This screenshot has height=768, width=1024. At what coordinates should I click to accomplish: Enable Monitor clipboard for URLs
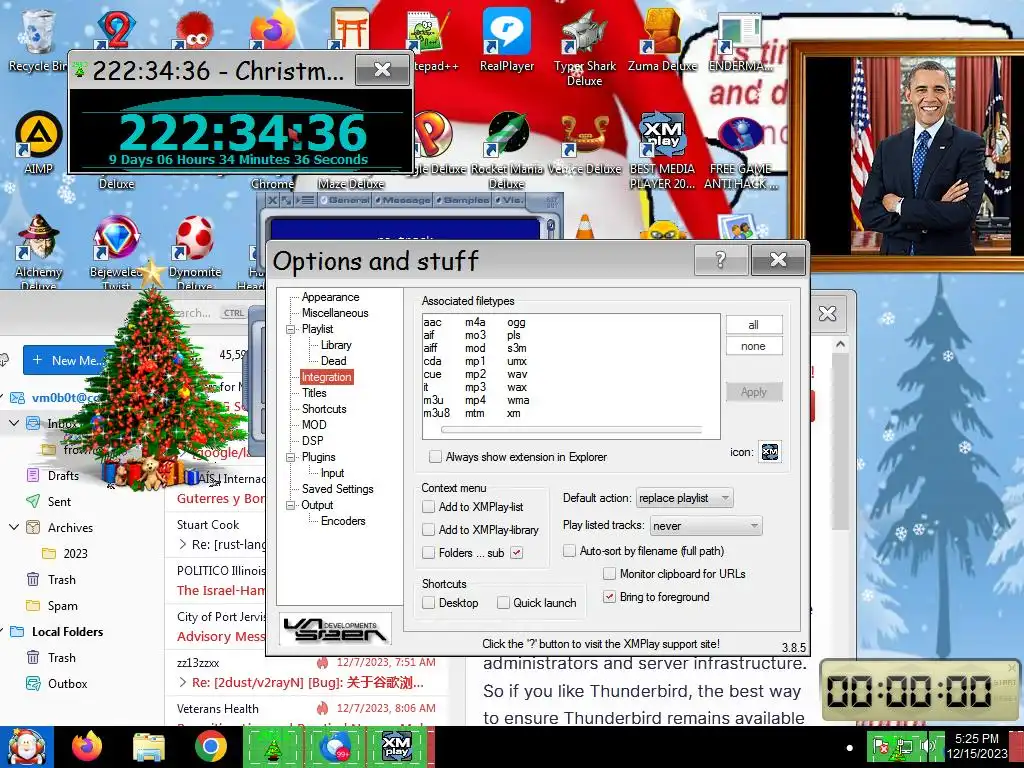609,573
